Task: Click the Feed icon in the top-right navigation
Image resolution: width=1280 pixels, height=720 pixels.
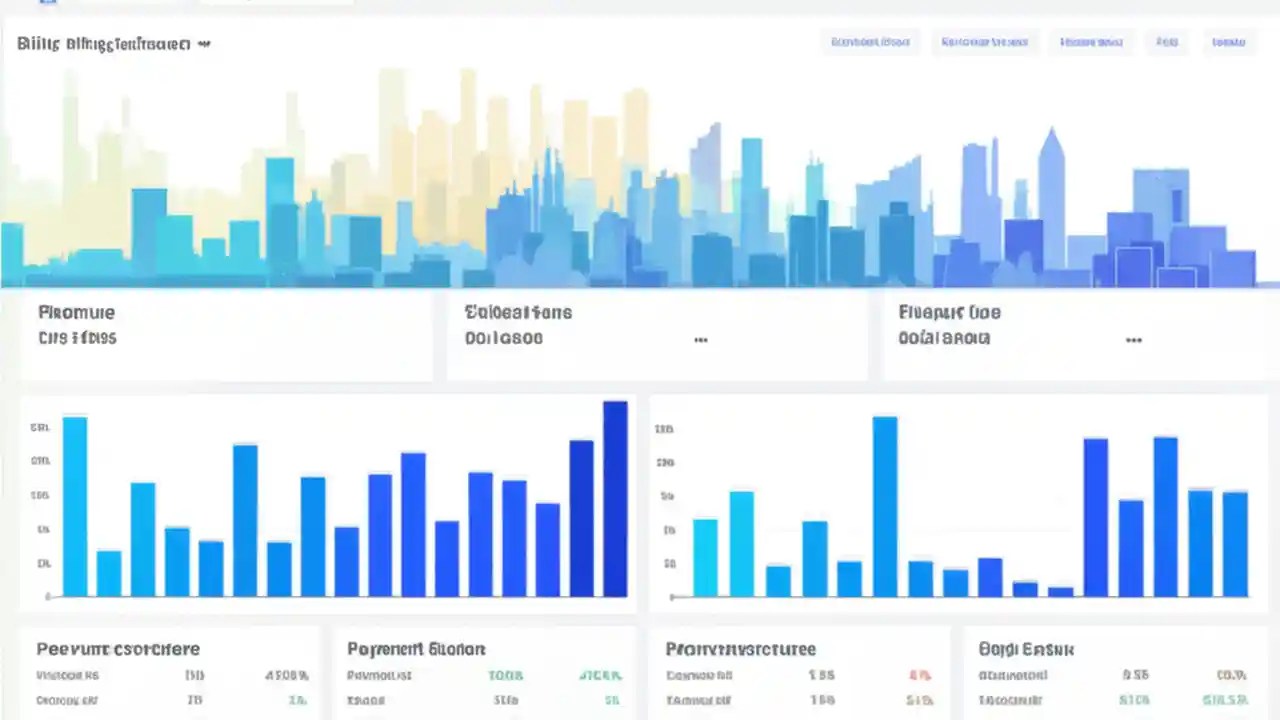Action: (1167, 42)
